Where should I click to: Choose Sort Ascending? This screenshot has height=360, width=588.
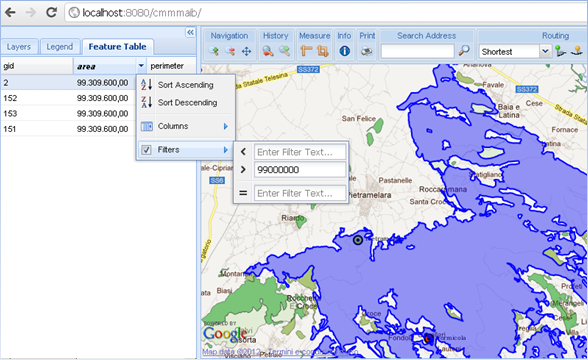[x=186, y=85]
